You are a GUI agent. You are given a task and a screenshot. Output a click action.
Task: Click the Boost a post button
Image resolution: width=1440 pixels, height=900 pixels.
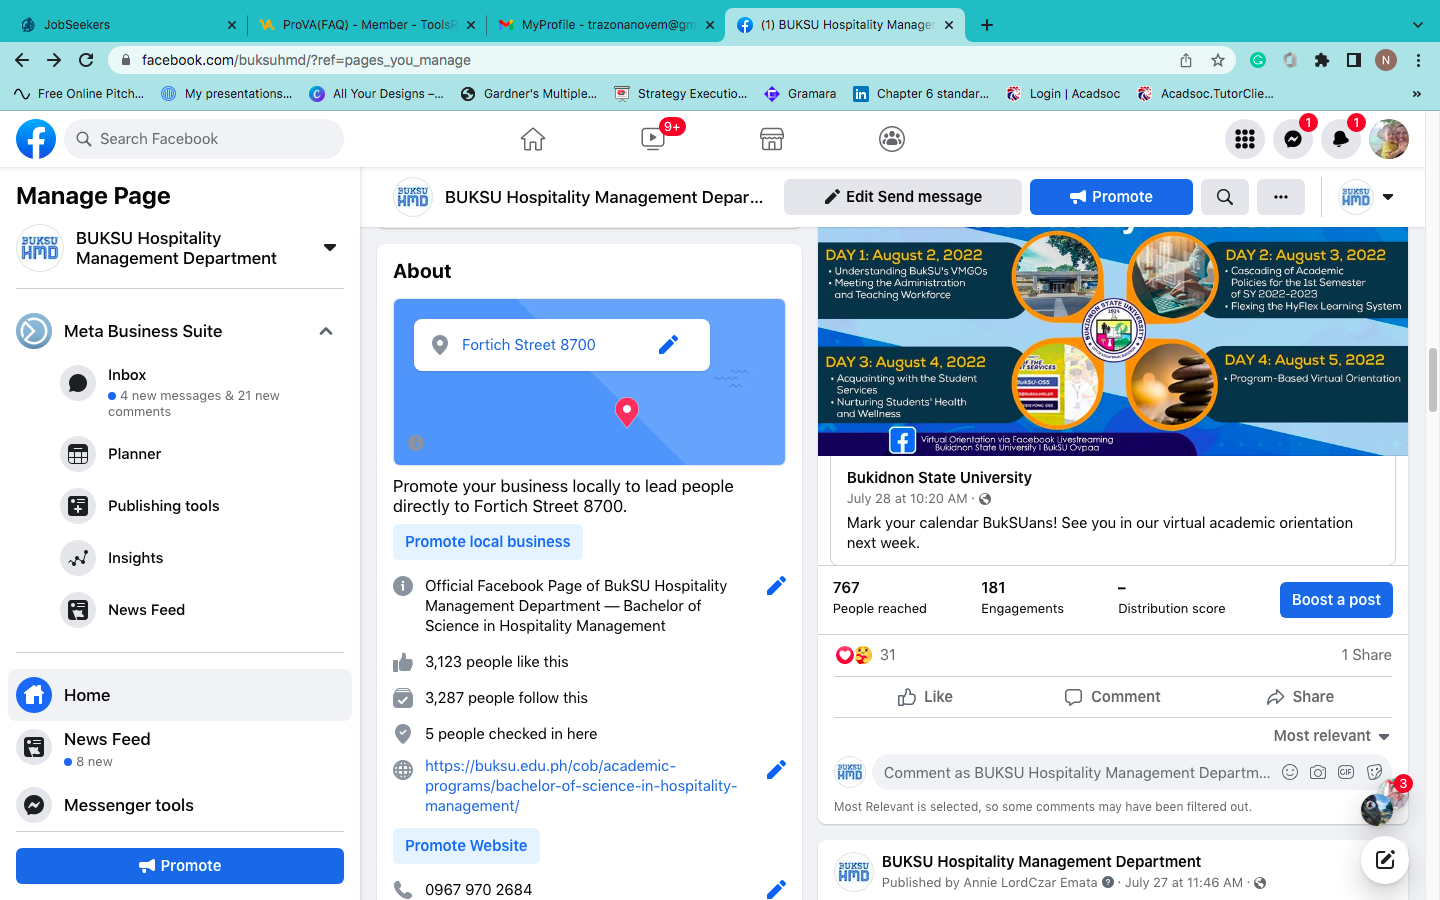click(1336, 600)
